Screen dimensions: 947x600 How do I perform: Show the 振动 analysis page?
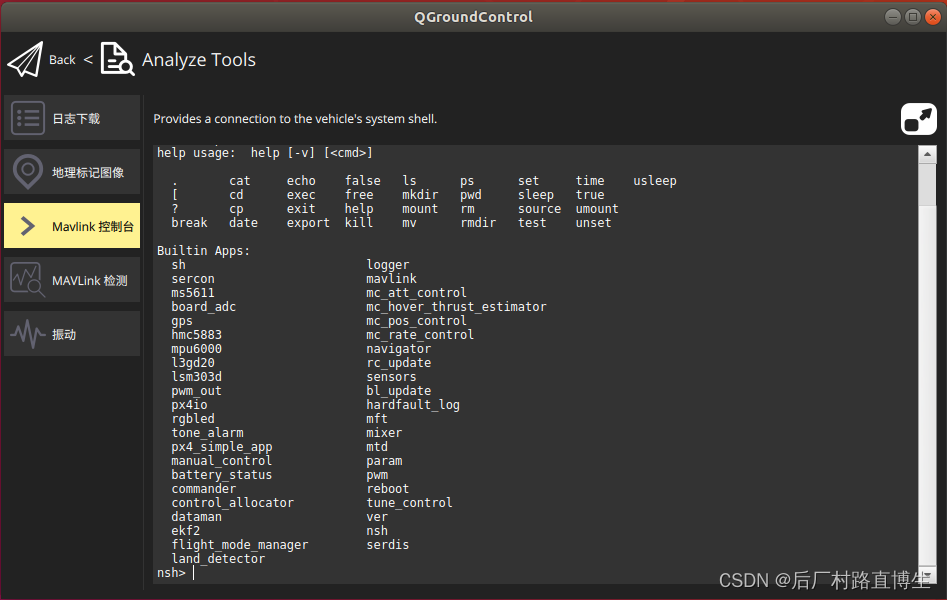click(64, 335)
